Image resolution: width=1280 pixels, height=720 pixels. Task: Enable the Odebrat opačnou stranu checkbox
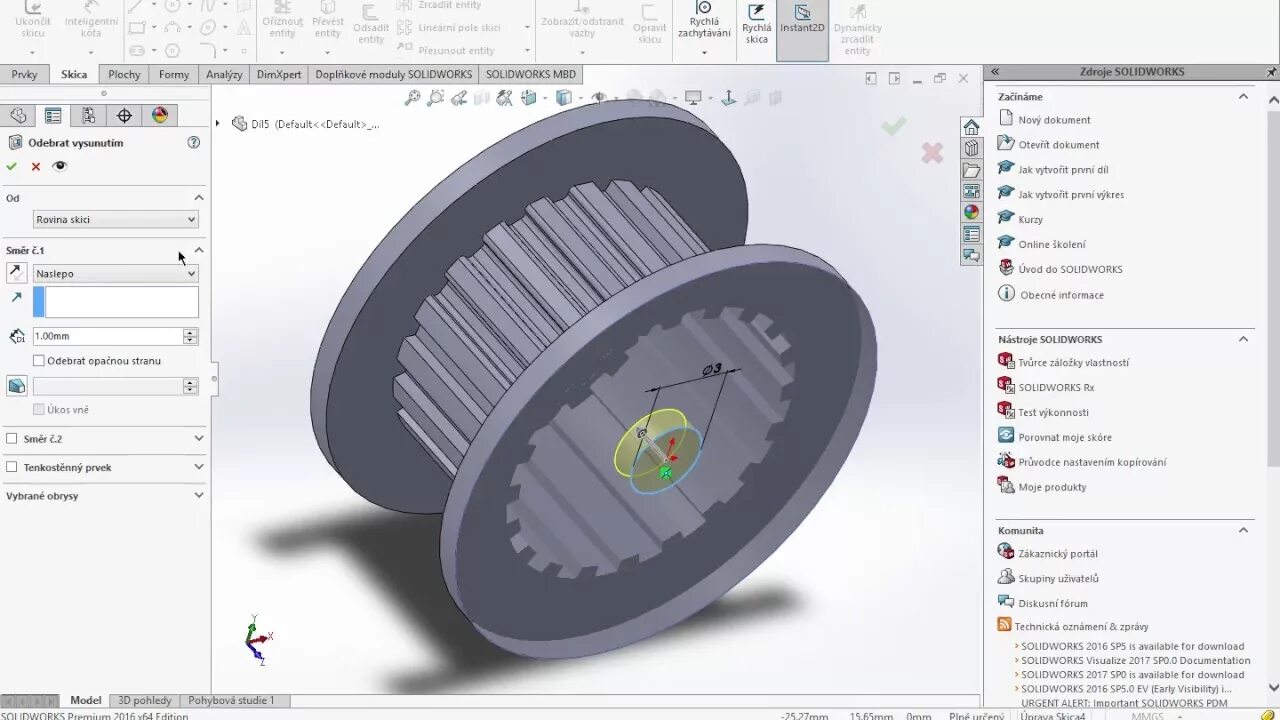tap(39, 360)
